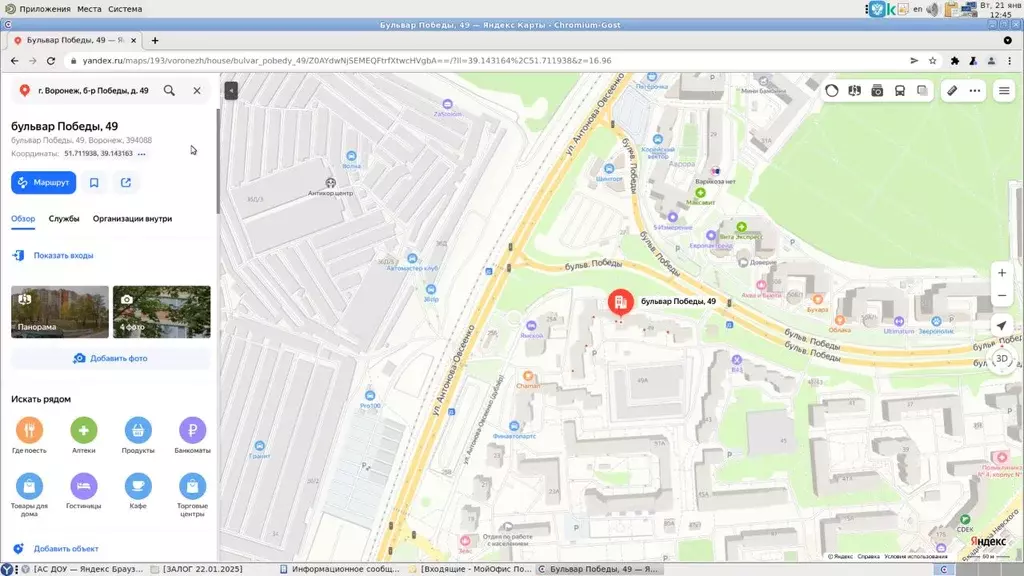This screenshot has height=576, width=1024.
Task: Click the red бульвар Победы, 49 marker
Action: [620, 302]
